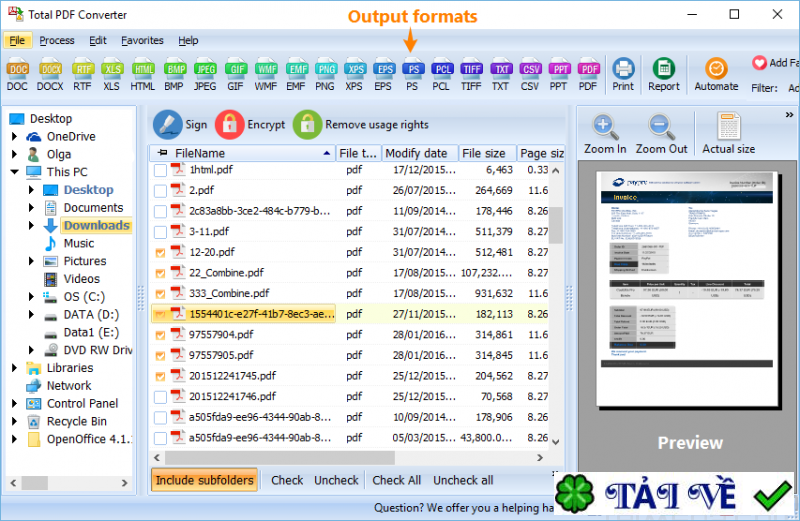Print selected files with Print icon
The height and width of the screenshot is (521, 800).
coord(623,75)
